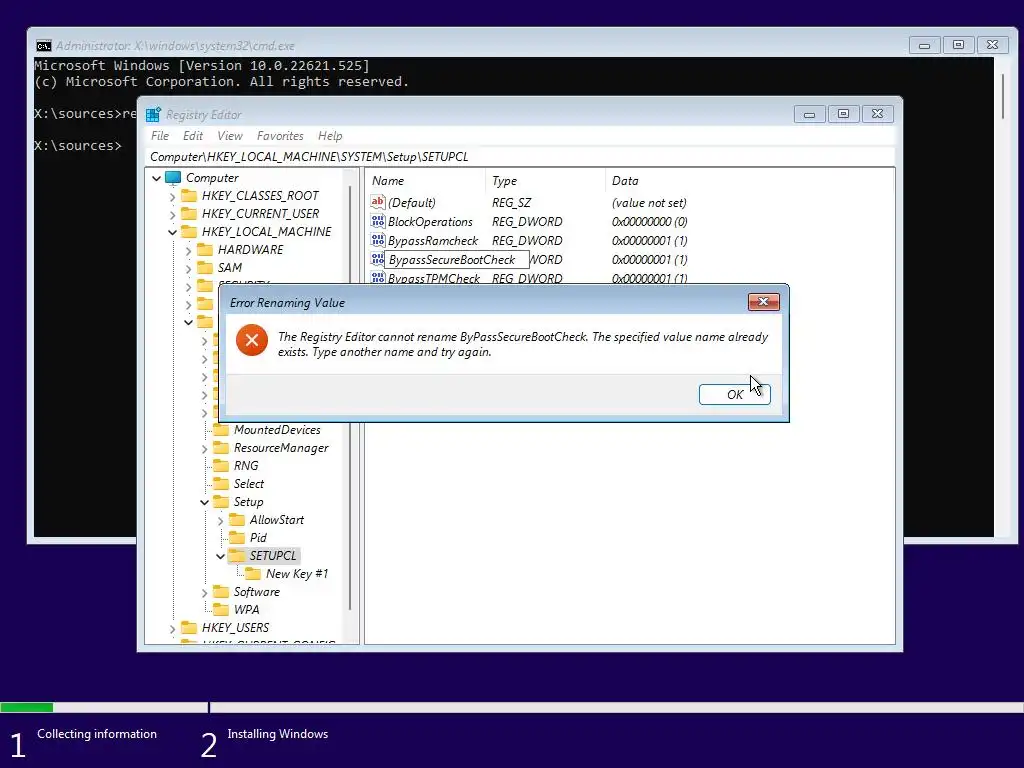
Task: Select the HKEY_LOCAL_MACHINE folder icon
Action: [189, 231]
